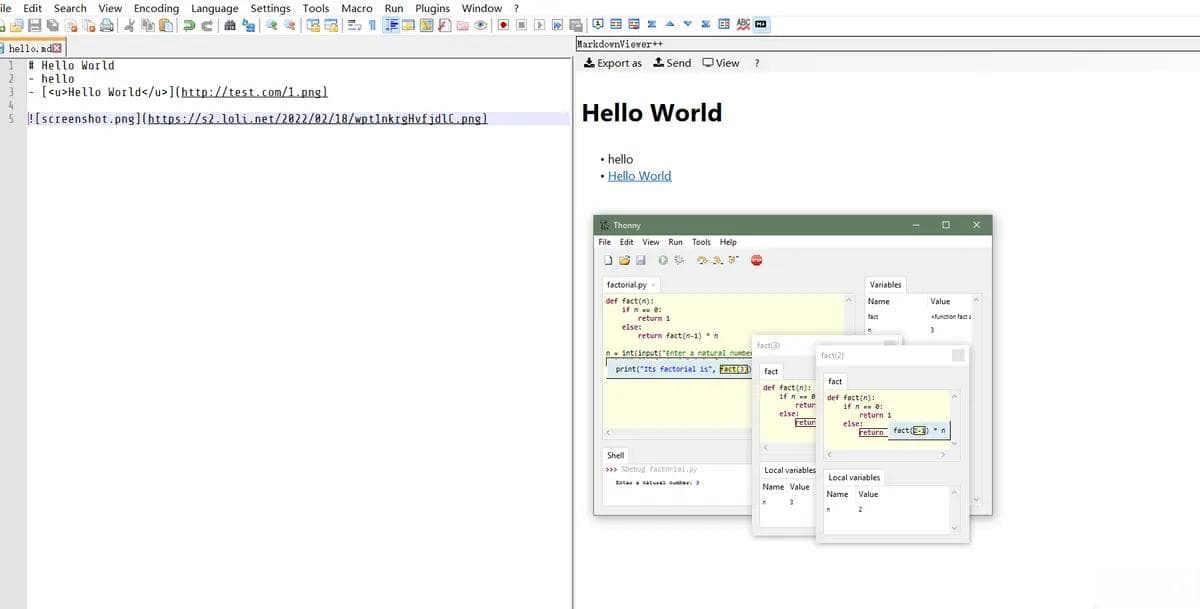Click the test.com/1.png URL in editor
Screen dimensions: 1200x609
click(253, 92)
